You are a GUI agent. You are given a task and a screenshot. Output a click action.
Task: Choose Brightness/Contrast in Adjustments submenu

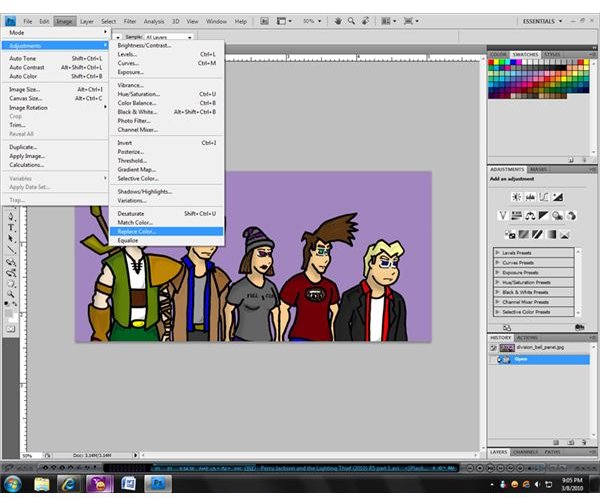[x=166, y=45]
